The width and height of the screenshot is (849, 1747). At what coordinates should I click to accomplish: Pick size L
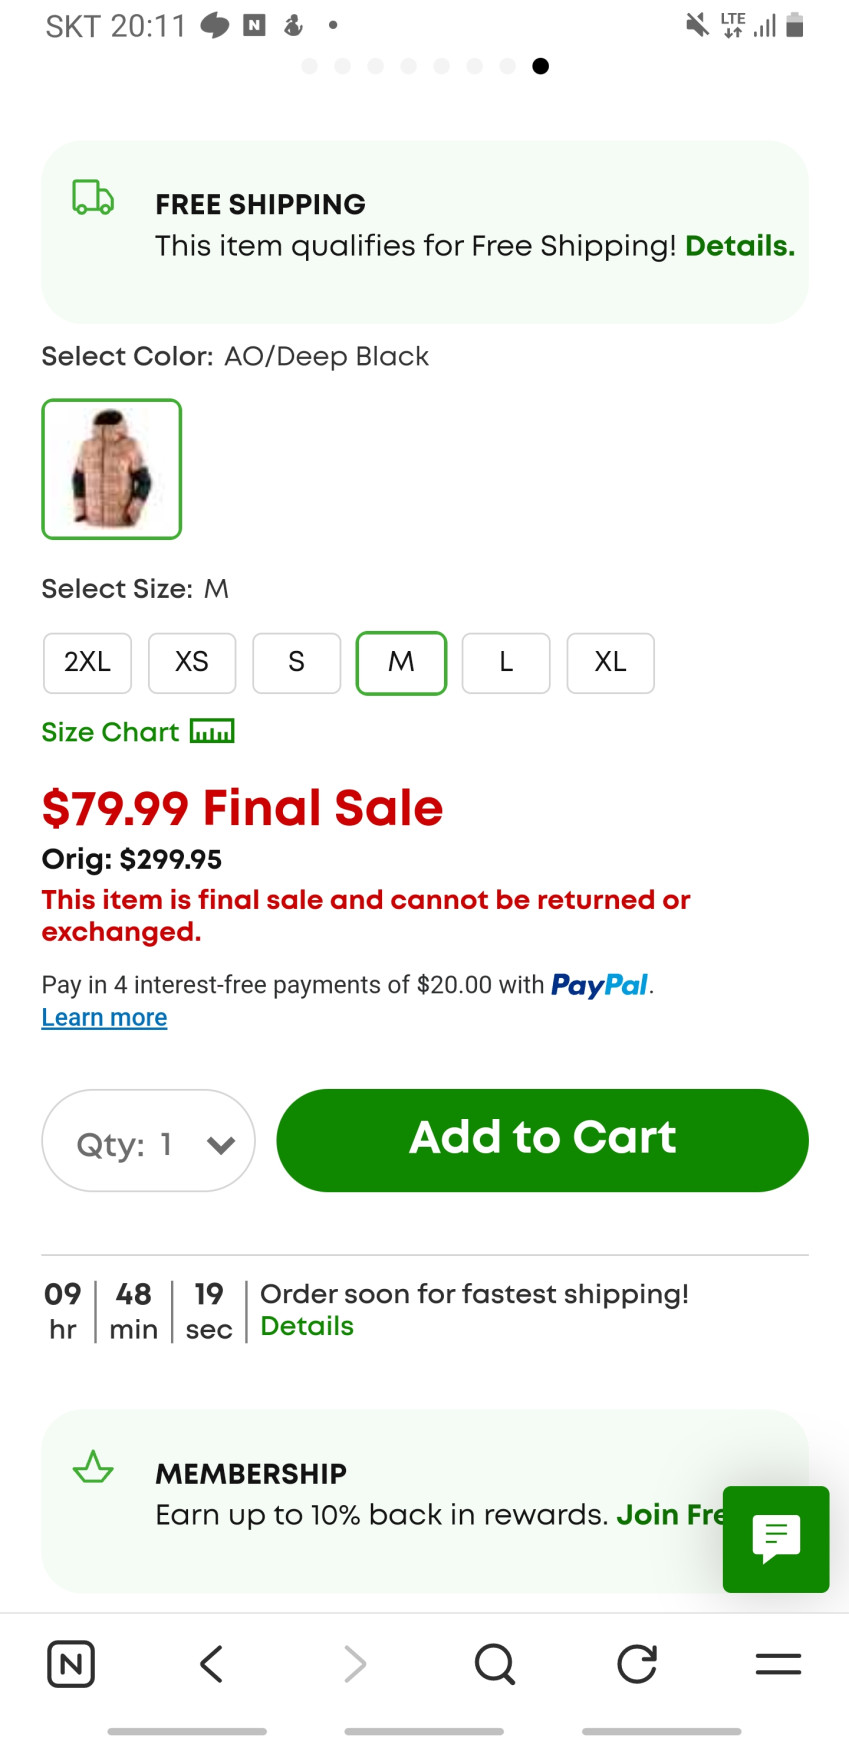506,662
